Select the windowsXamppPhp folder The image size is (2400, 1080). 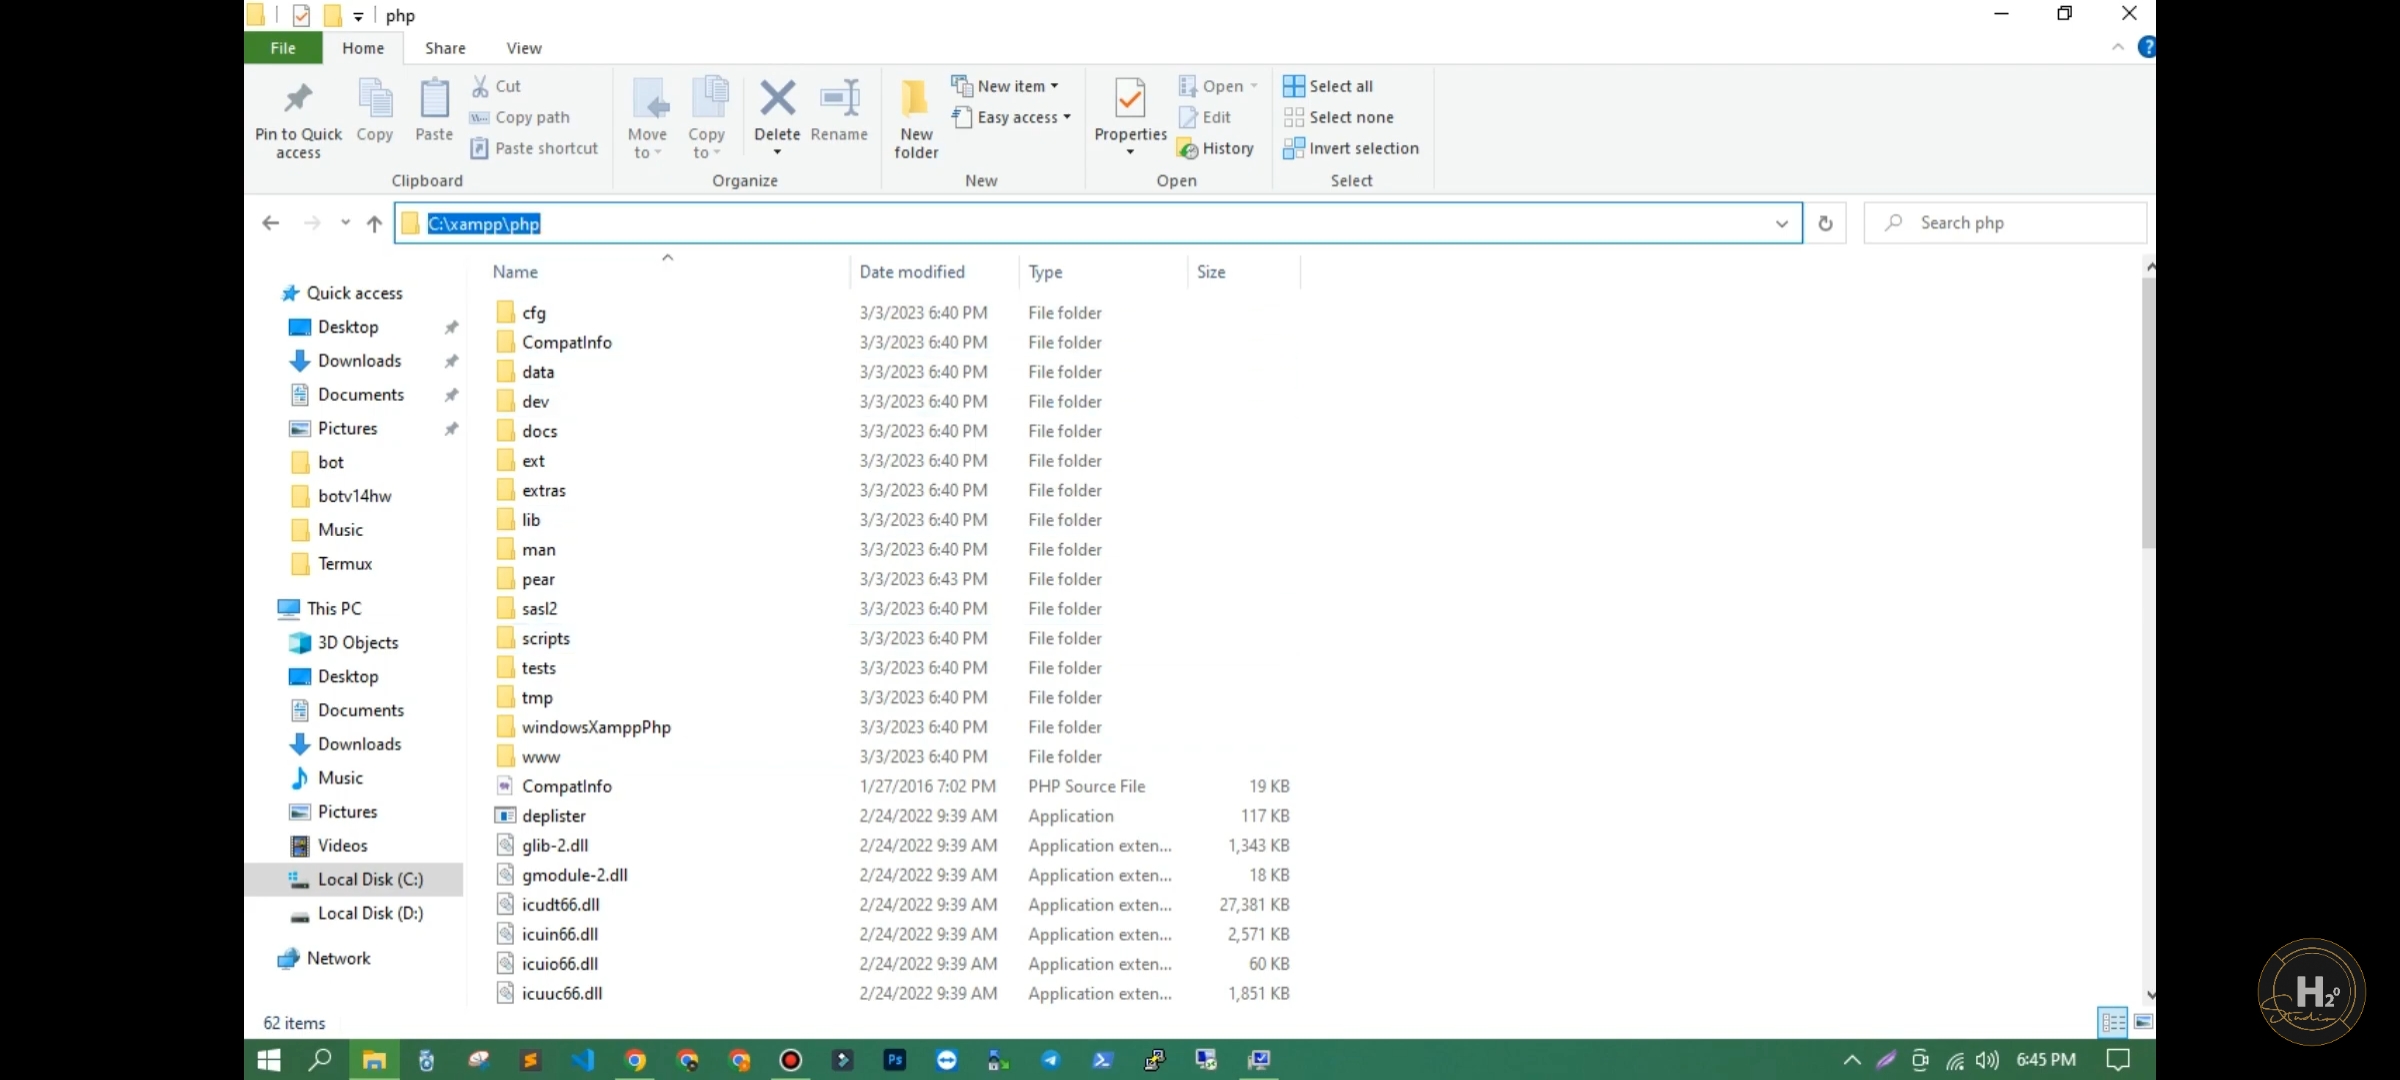tap(583, 728)
